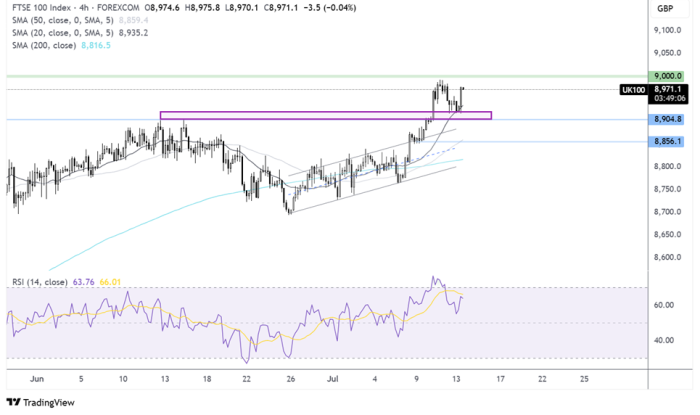700x415 pixels.
Task: Click the TradingView logo icon
Action: pyautogui.click(x=13, y=403)
